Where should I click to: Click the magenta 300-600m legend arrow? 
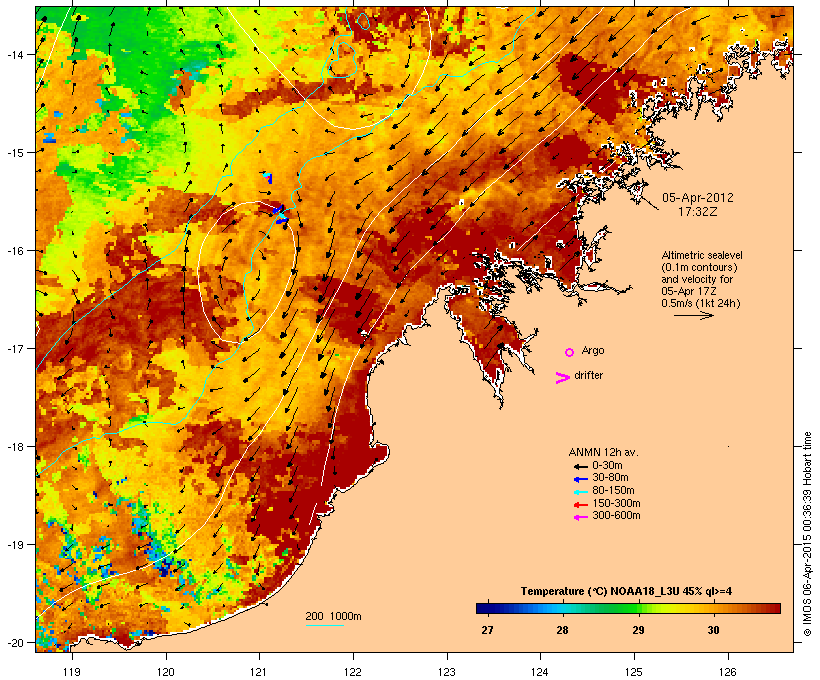pyautogui.click(x=580, y=517)
